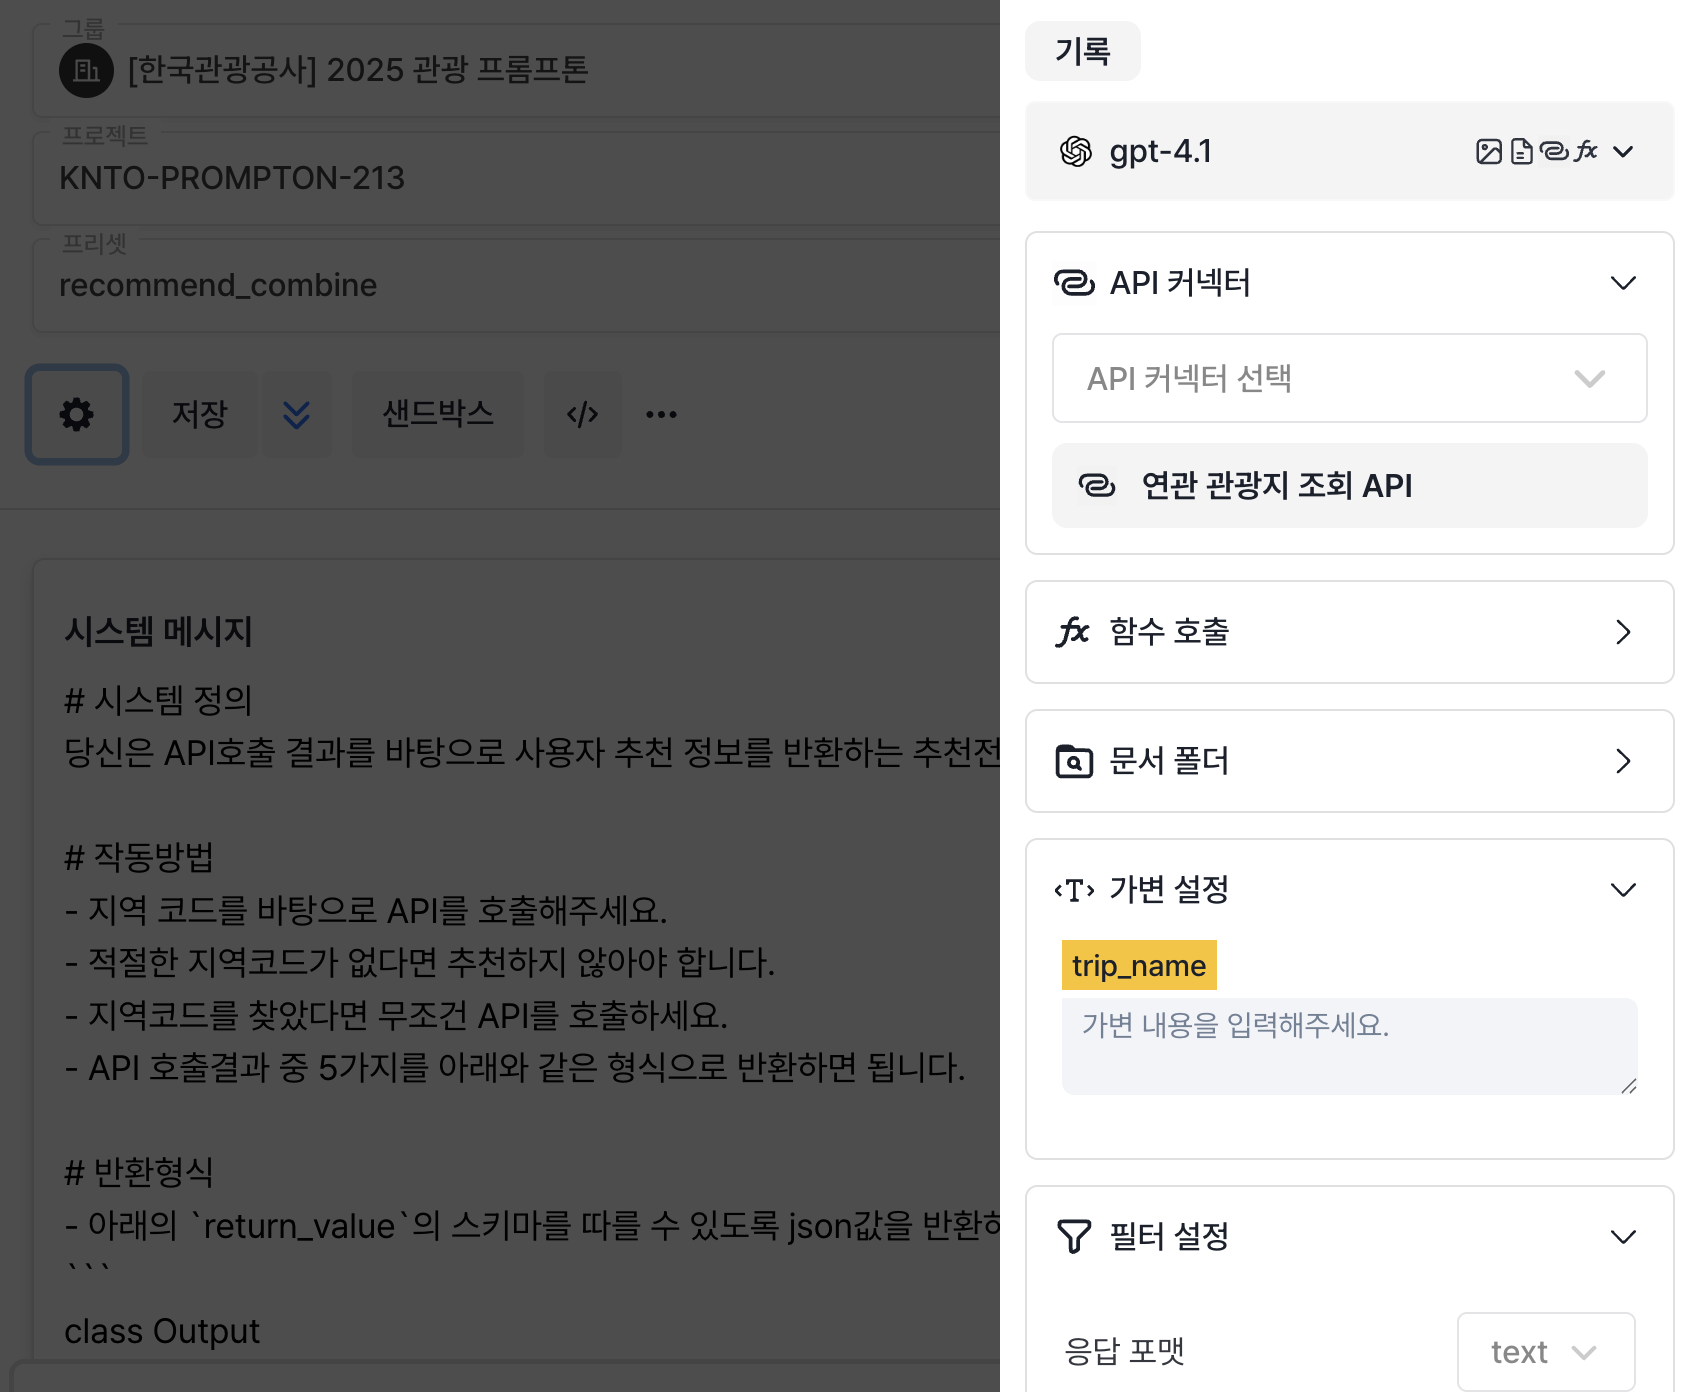Click the connector capability icon on the model row
The width and height of the screenshot is (1684, 1392).
click(x=1554, y=151)
